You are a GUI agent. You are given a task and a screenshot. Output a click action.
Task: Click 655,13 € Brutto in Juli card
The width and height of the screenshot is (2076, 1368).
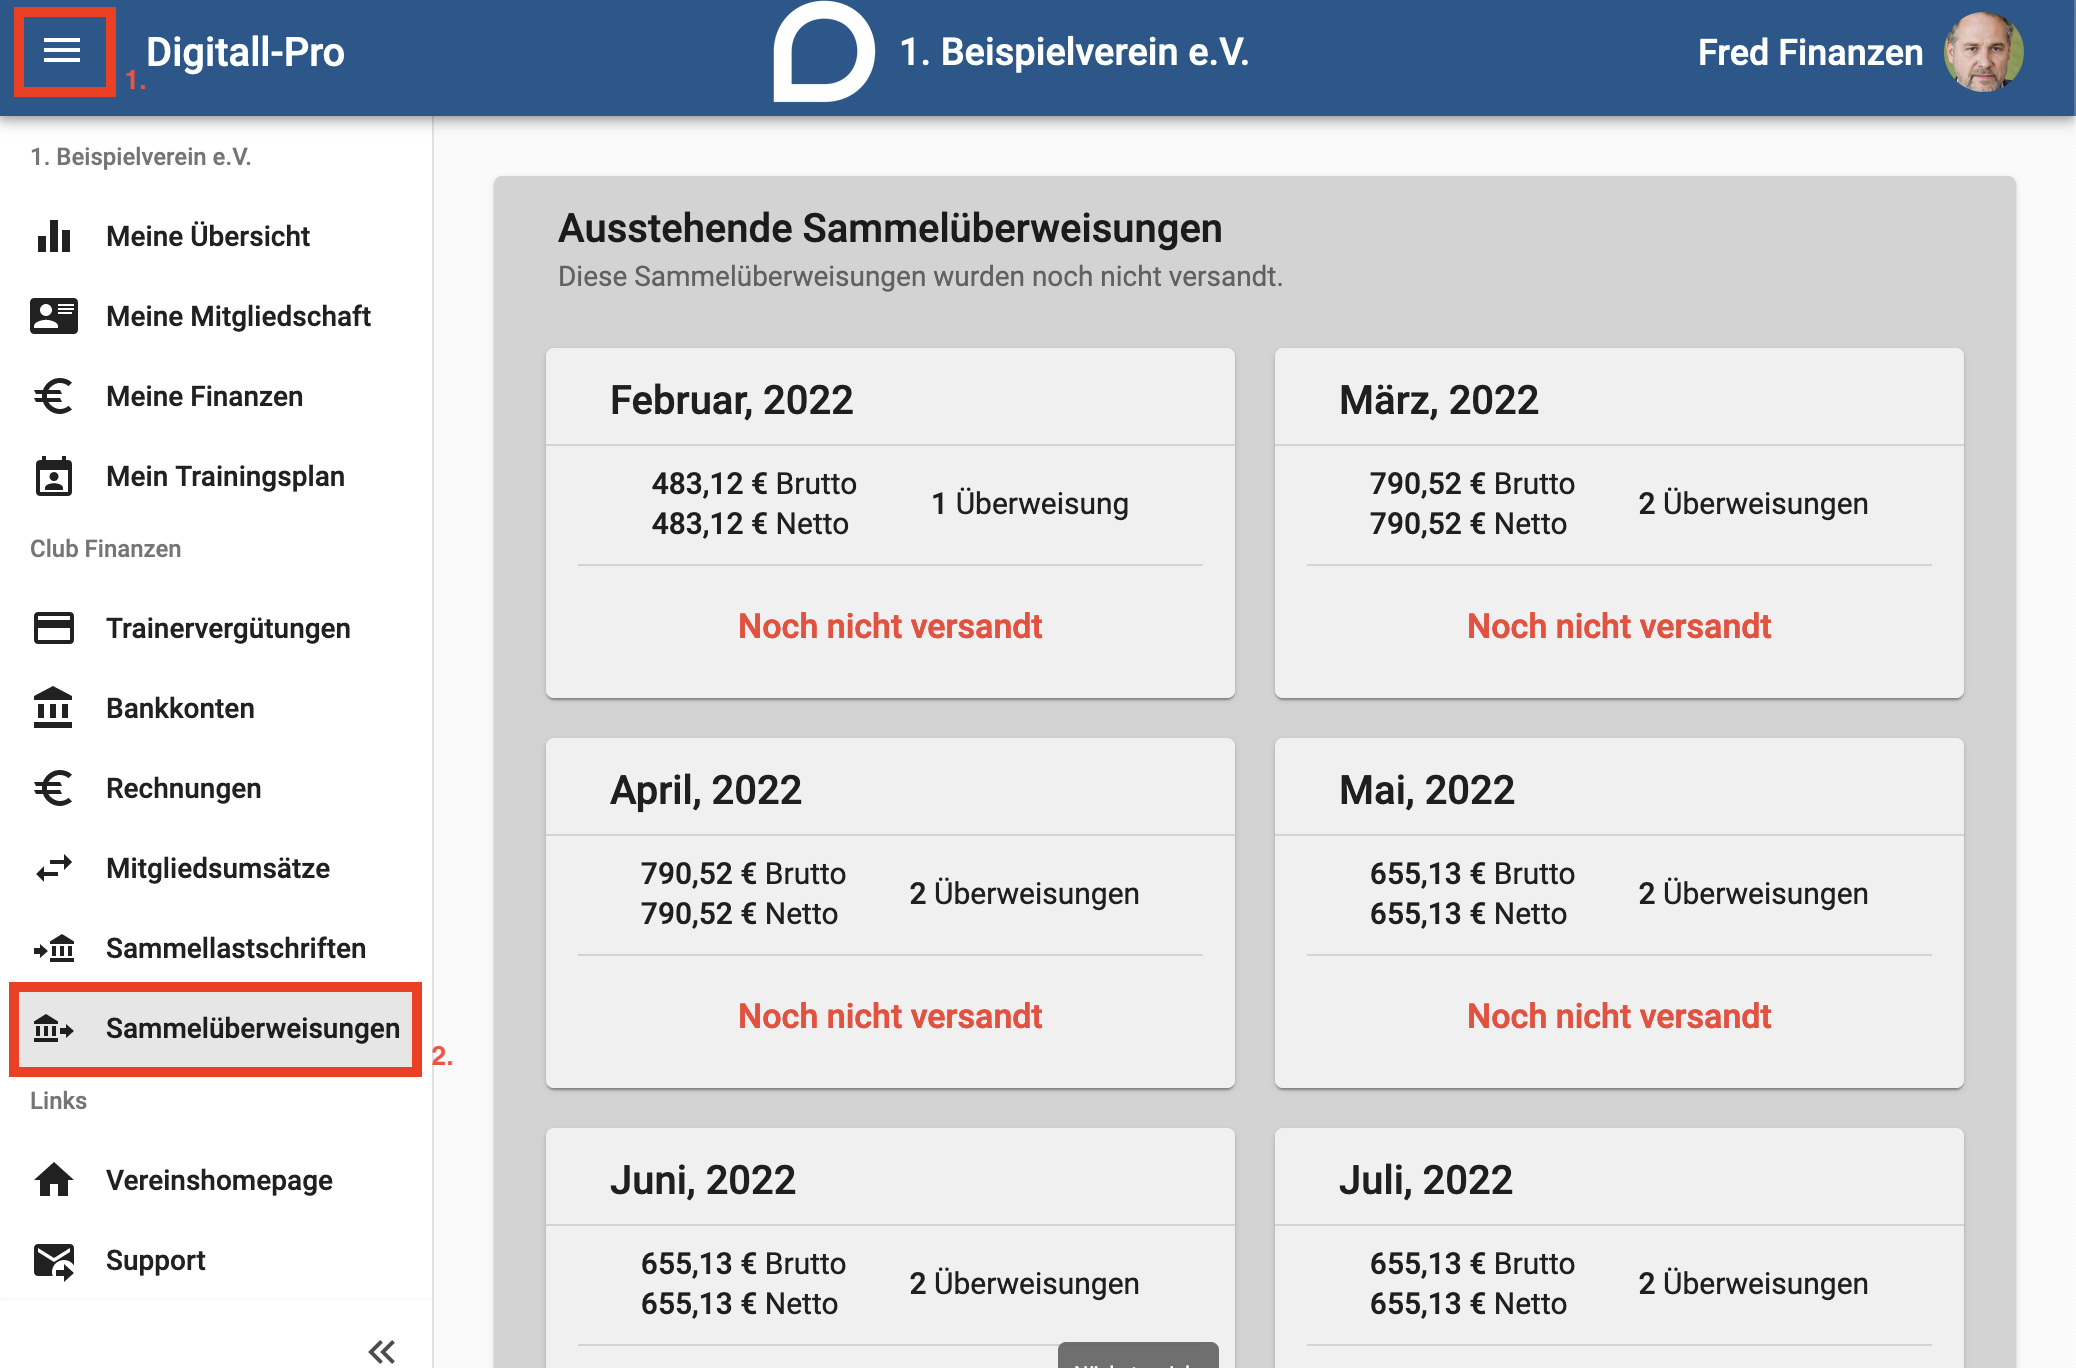point(1472,1263)
